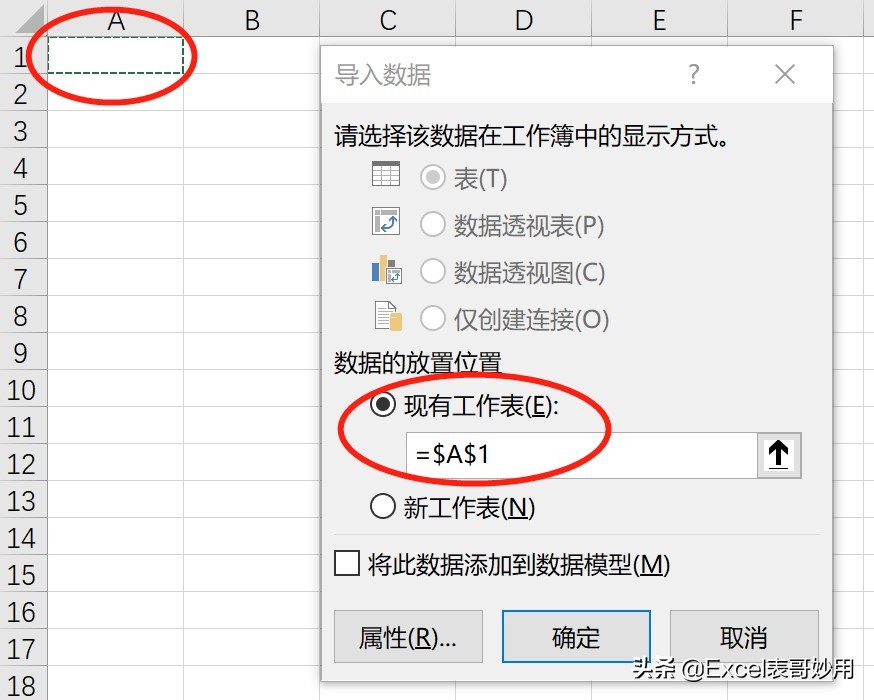This screenshot has width=874, height=700.
Task: Close the 导入数据 dialog with X
Action: (784, 74)
